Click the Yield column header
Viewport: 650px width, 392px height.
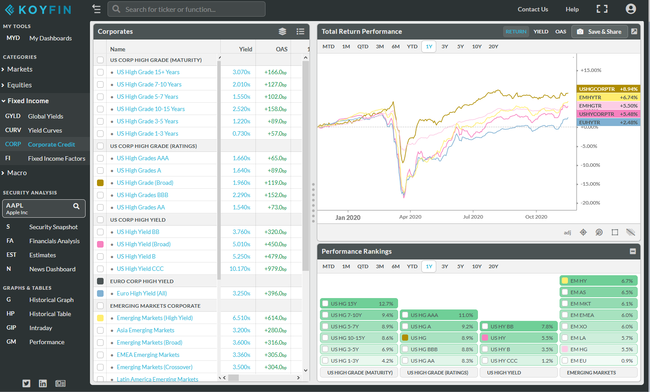pos(245,49)
